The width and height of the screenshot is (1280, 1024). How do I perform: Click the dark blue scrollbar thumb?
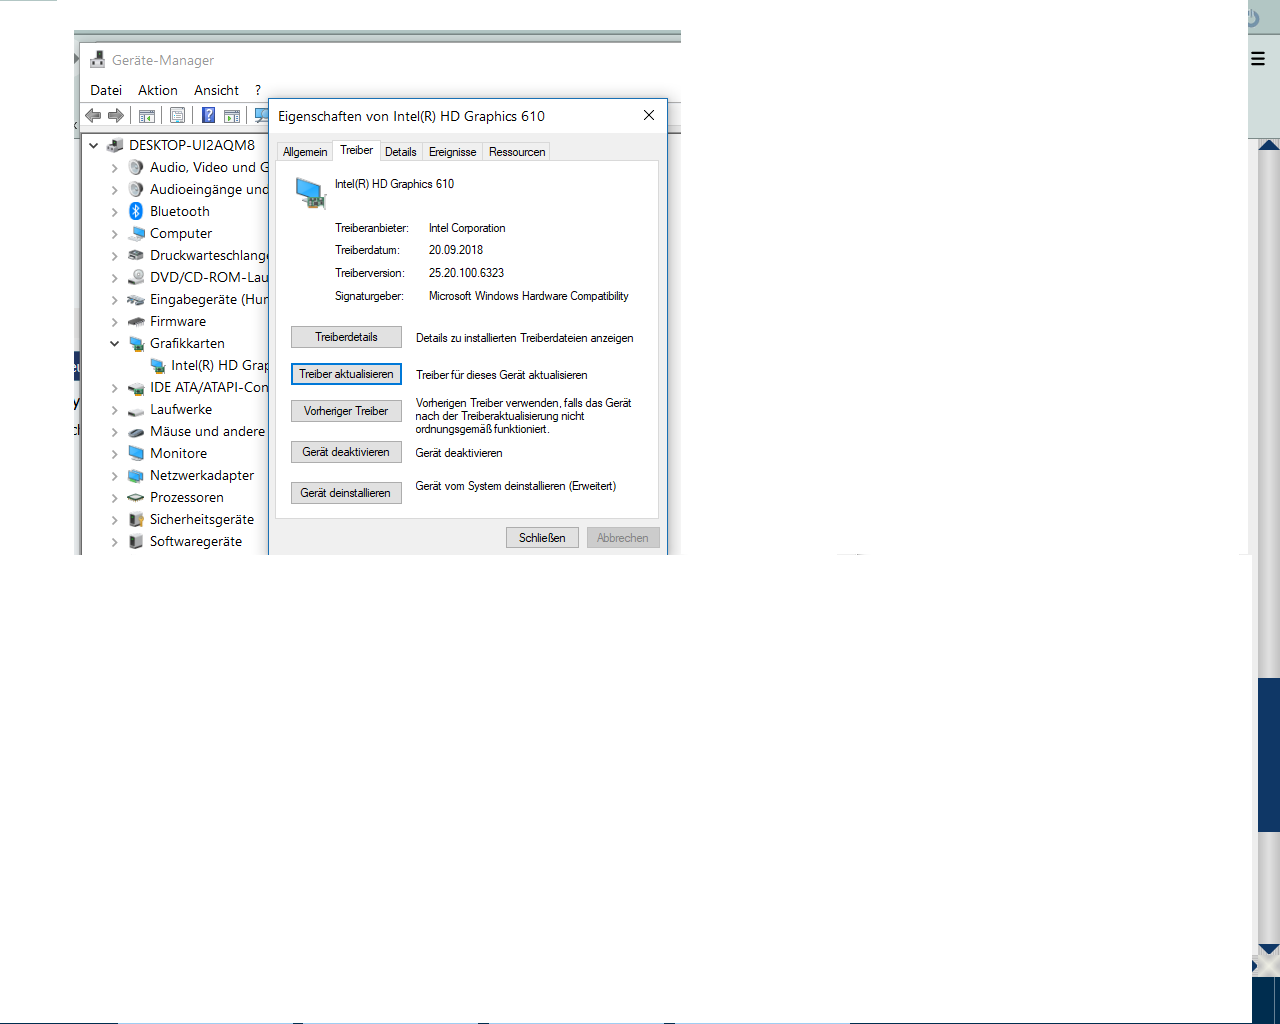1269,755
